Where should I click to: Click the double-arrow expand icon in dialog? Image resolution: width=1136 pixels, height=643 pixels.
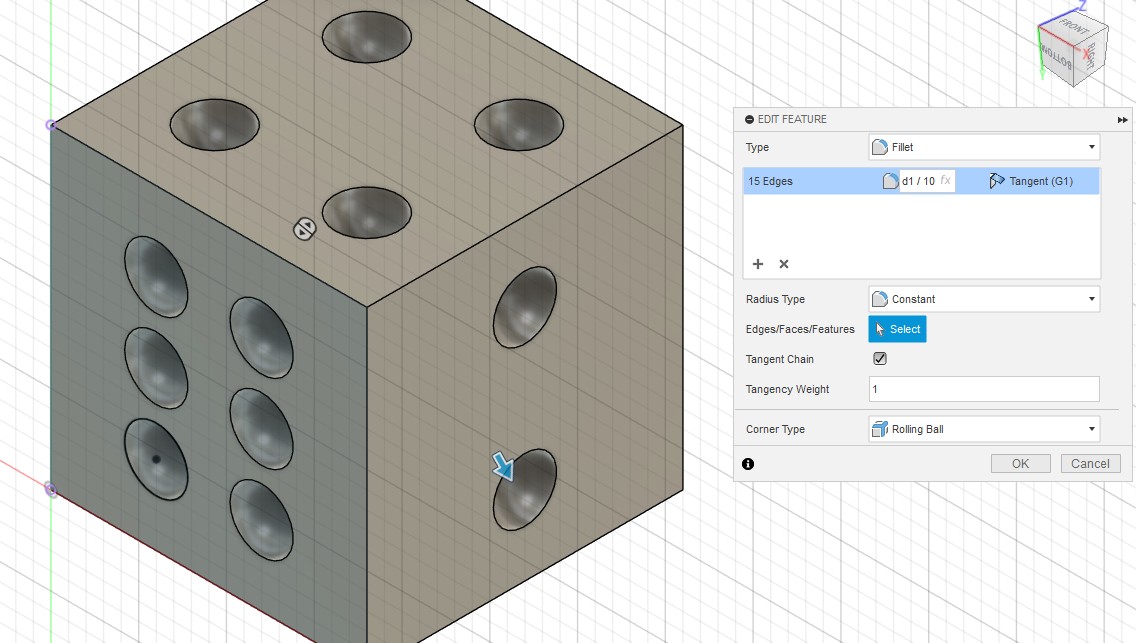[x=1123, y=119]
